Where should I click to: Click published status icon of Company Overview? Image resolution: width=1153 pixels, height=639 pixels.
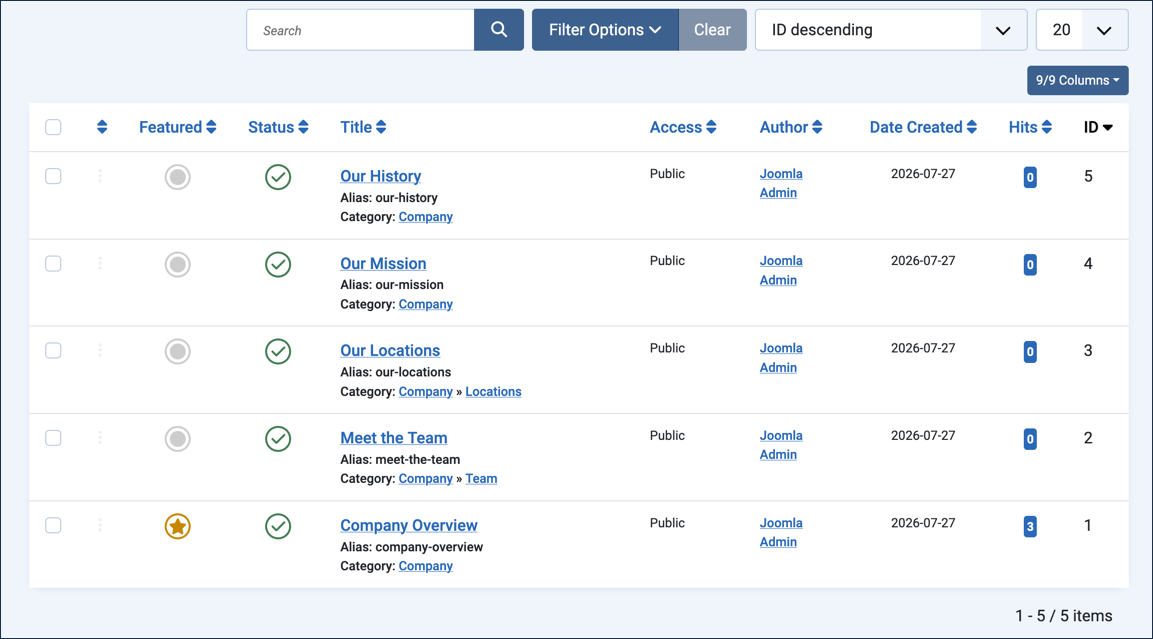[278, 526]
